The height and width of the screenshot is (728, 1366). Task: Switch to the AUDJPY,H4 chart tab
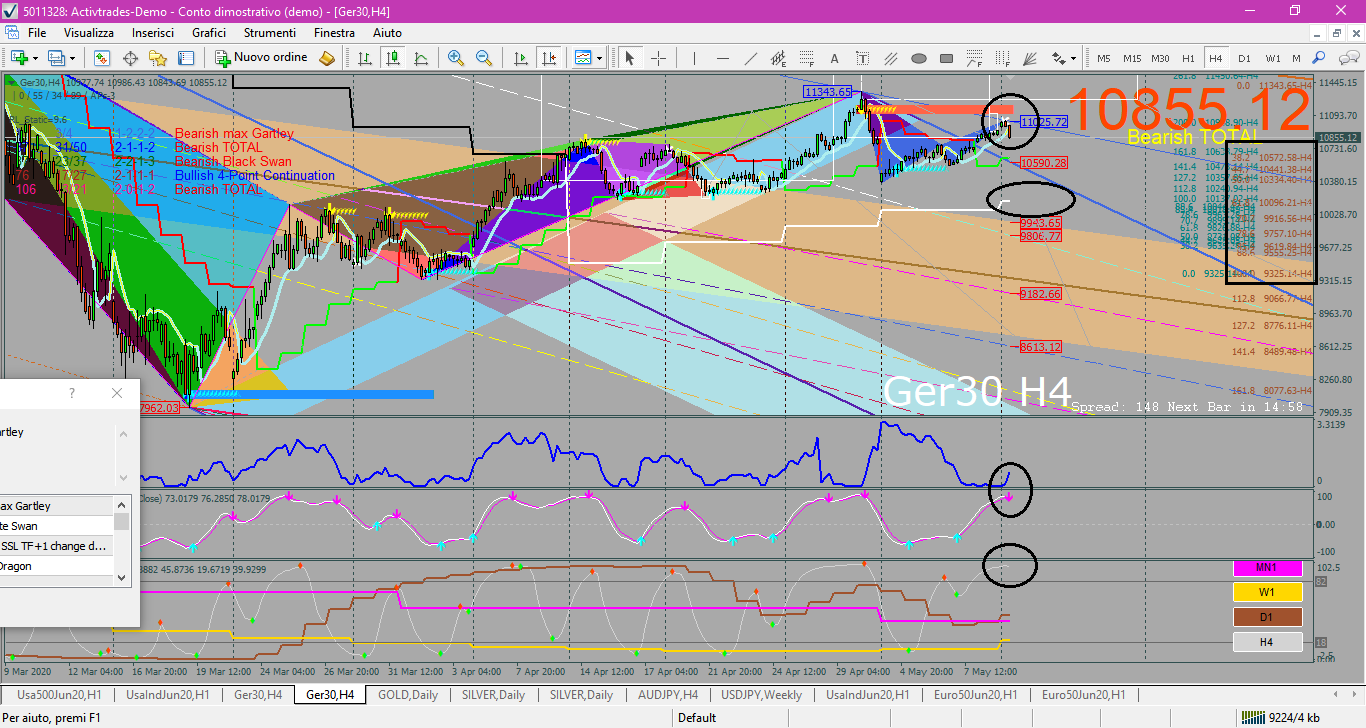[667, 694]
